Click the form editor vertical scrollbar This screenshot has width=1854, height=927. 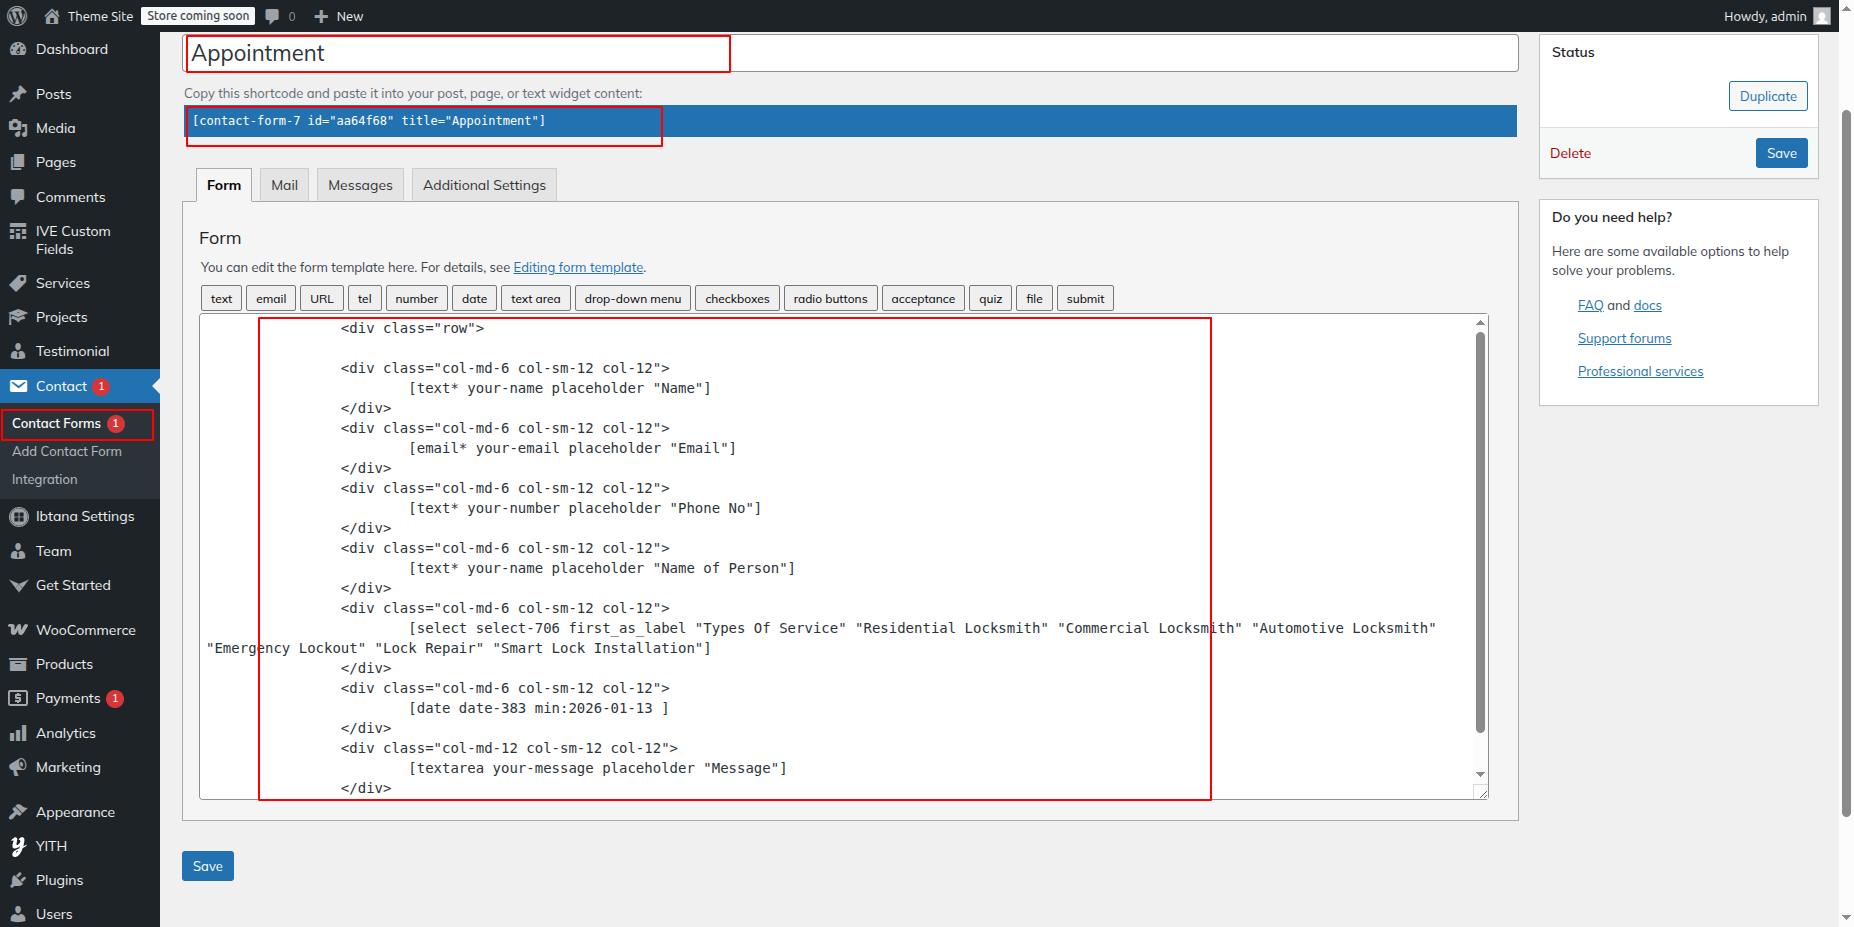coord(1480,530)
